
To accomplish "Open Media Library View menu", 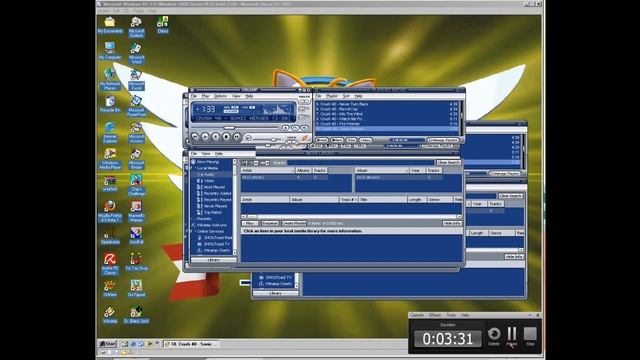I will [x=206, y=153].
